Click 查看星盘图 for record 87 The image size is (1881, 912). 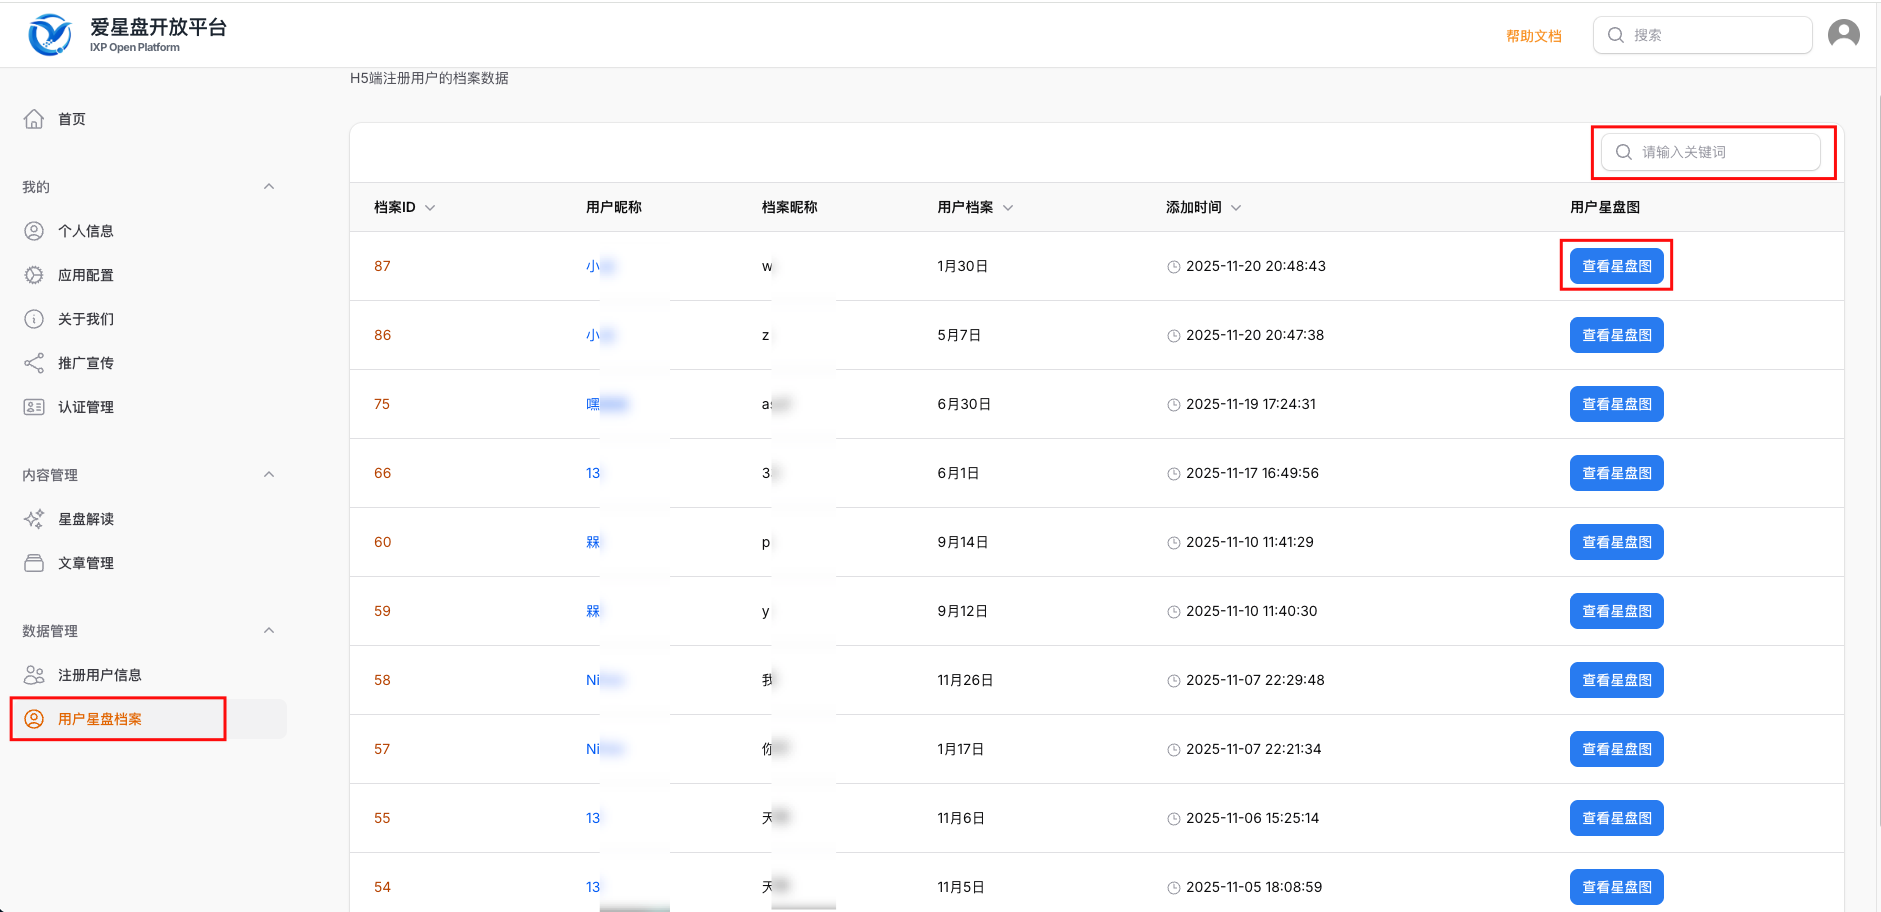1616,266
